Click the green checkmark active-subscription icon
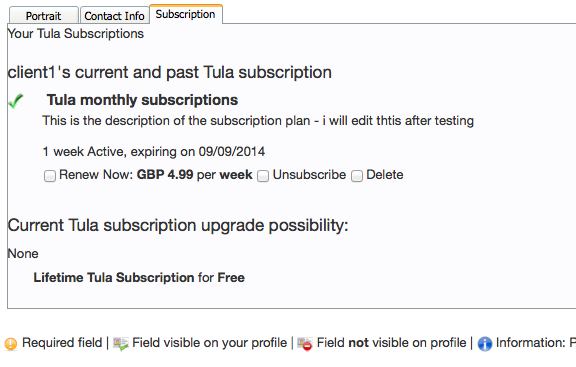 point(15,101)
